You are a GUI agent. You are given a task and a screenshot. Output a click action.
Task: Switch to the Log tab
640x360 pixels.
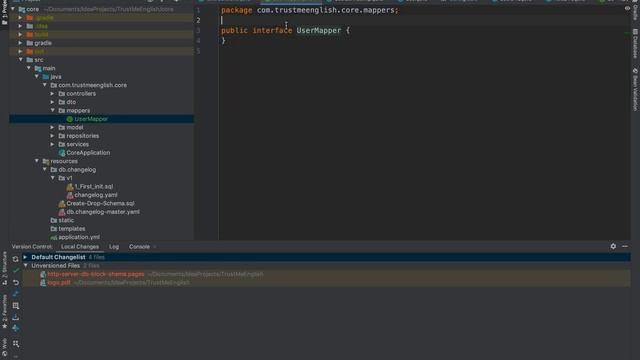114,247
